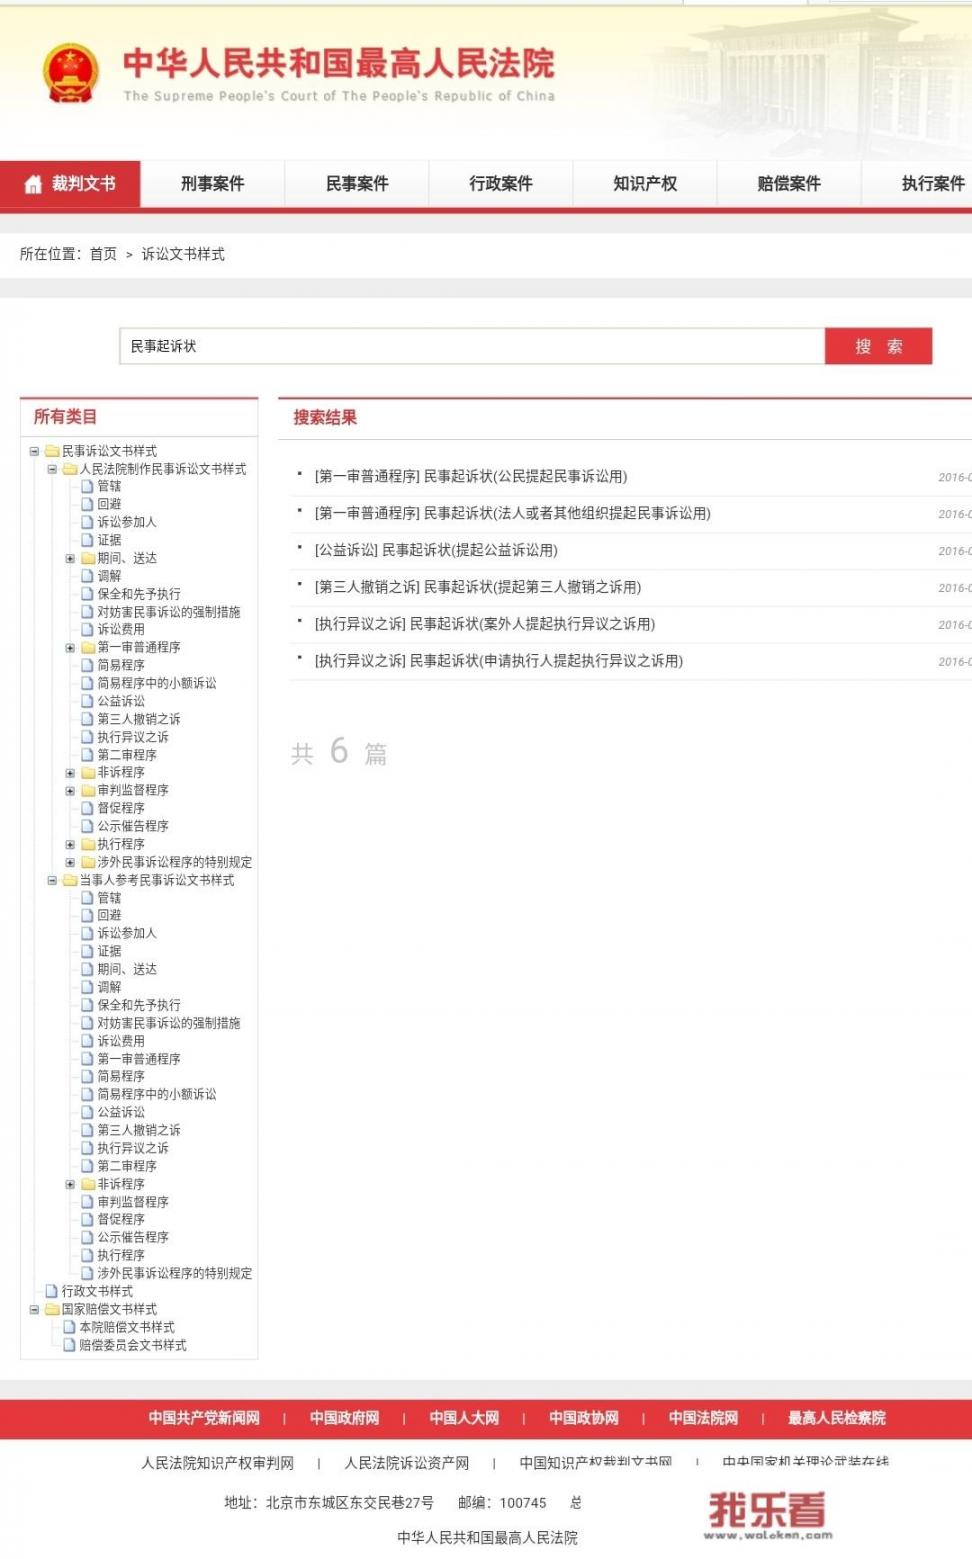Open [公益诉讼] 民事起诉状 result
The height and width of the screenshot is (1559, 972).
pos(436,551)
